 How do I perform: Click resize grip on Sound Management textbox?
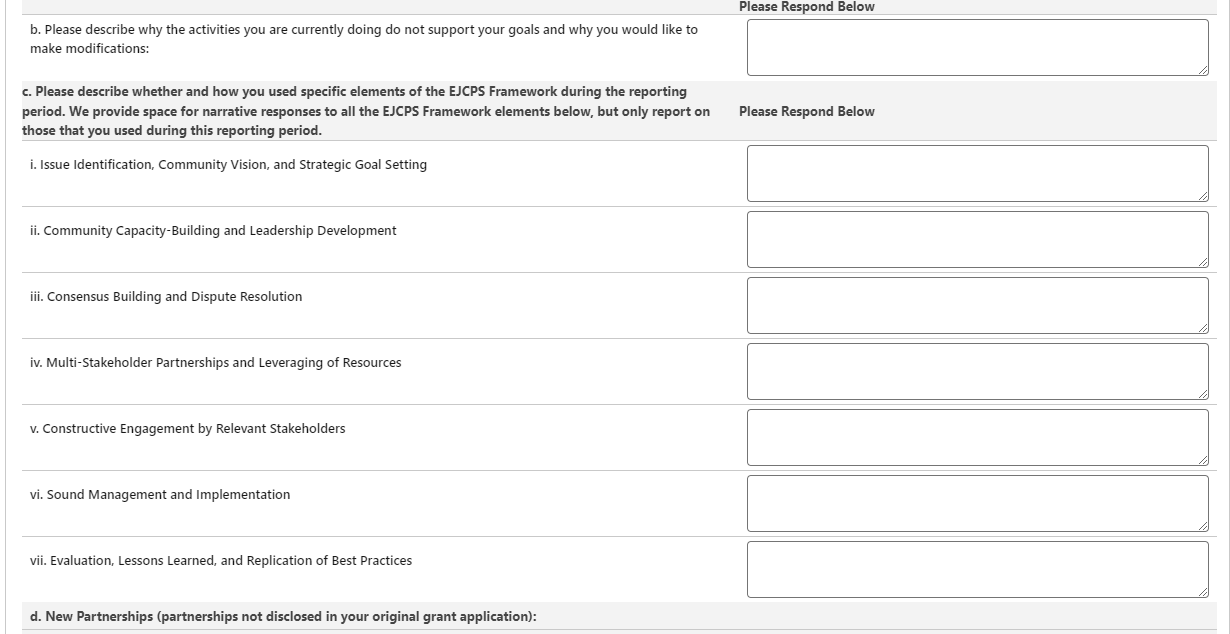pyautogui.click(x=1202, y=526)
